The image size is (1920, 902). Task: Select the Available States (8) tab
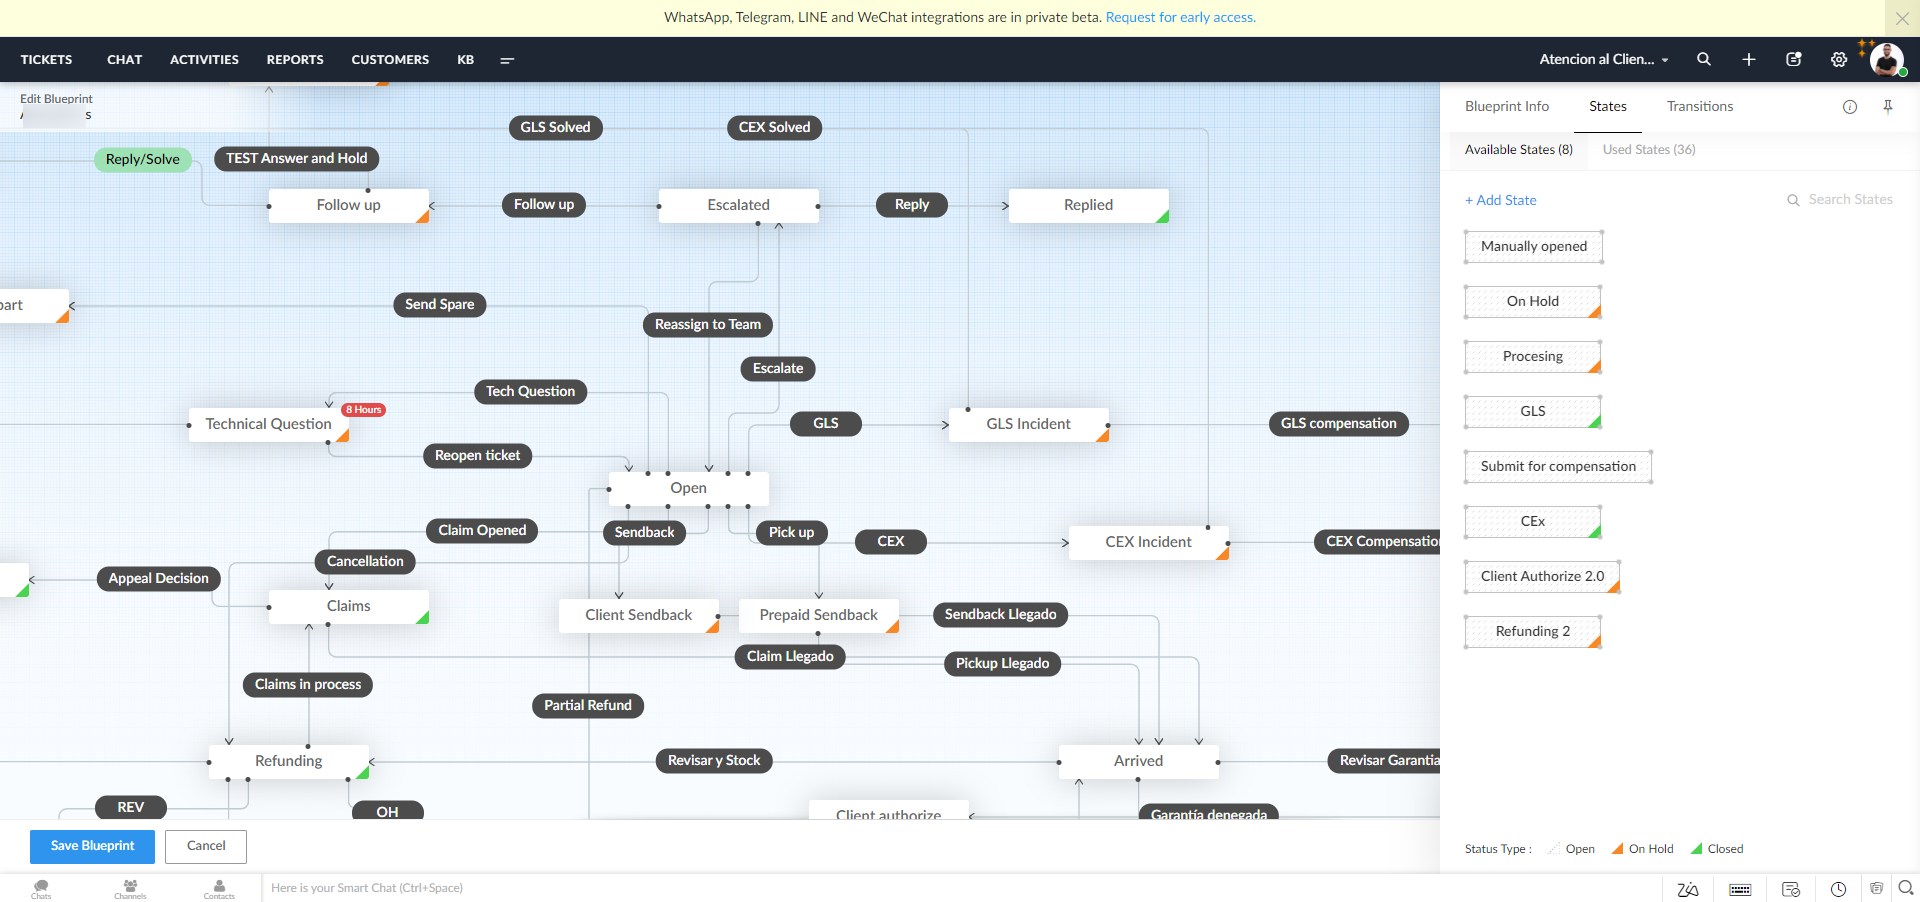point(1519,149)
